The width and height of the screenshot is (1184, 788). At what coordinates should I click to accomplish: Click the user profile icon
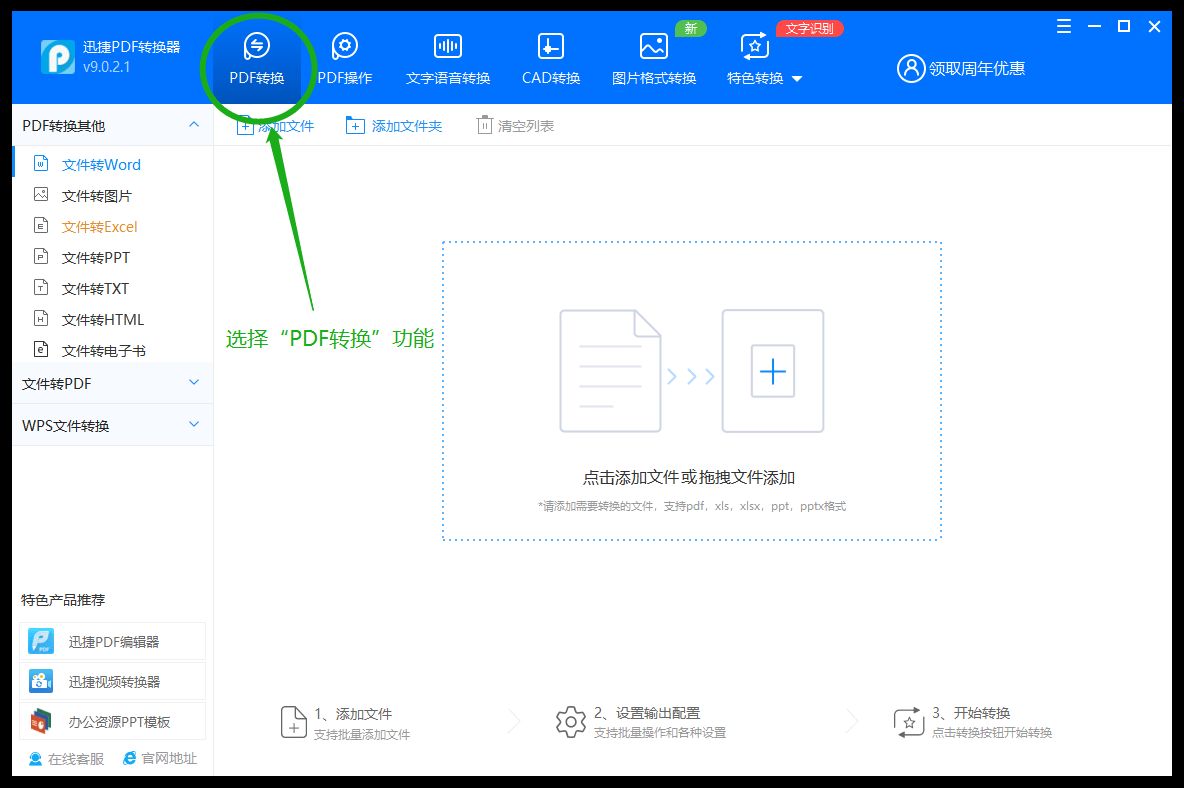coord(910,68)
